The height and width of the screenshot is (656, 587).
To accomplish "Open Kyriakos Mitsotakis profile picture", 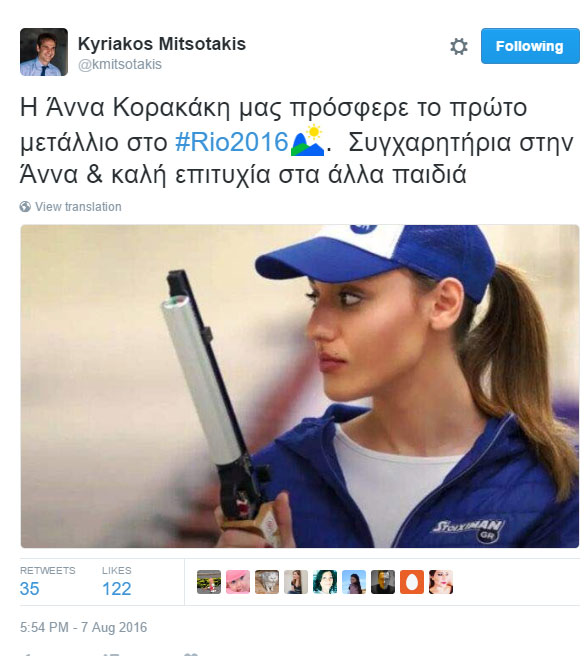I will pyautogui.click(x=44, y=52).
